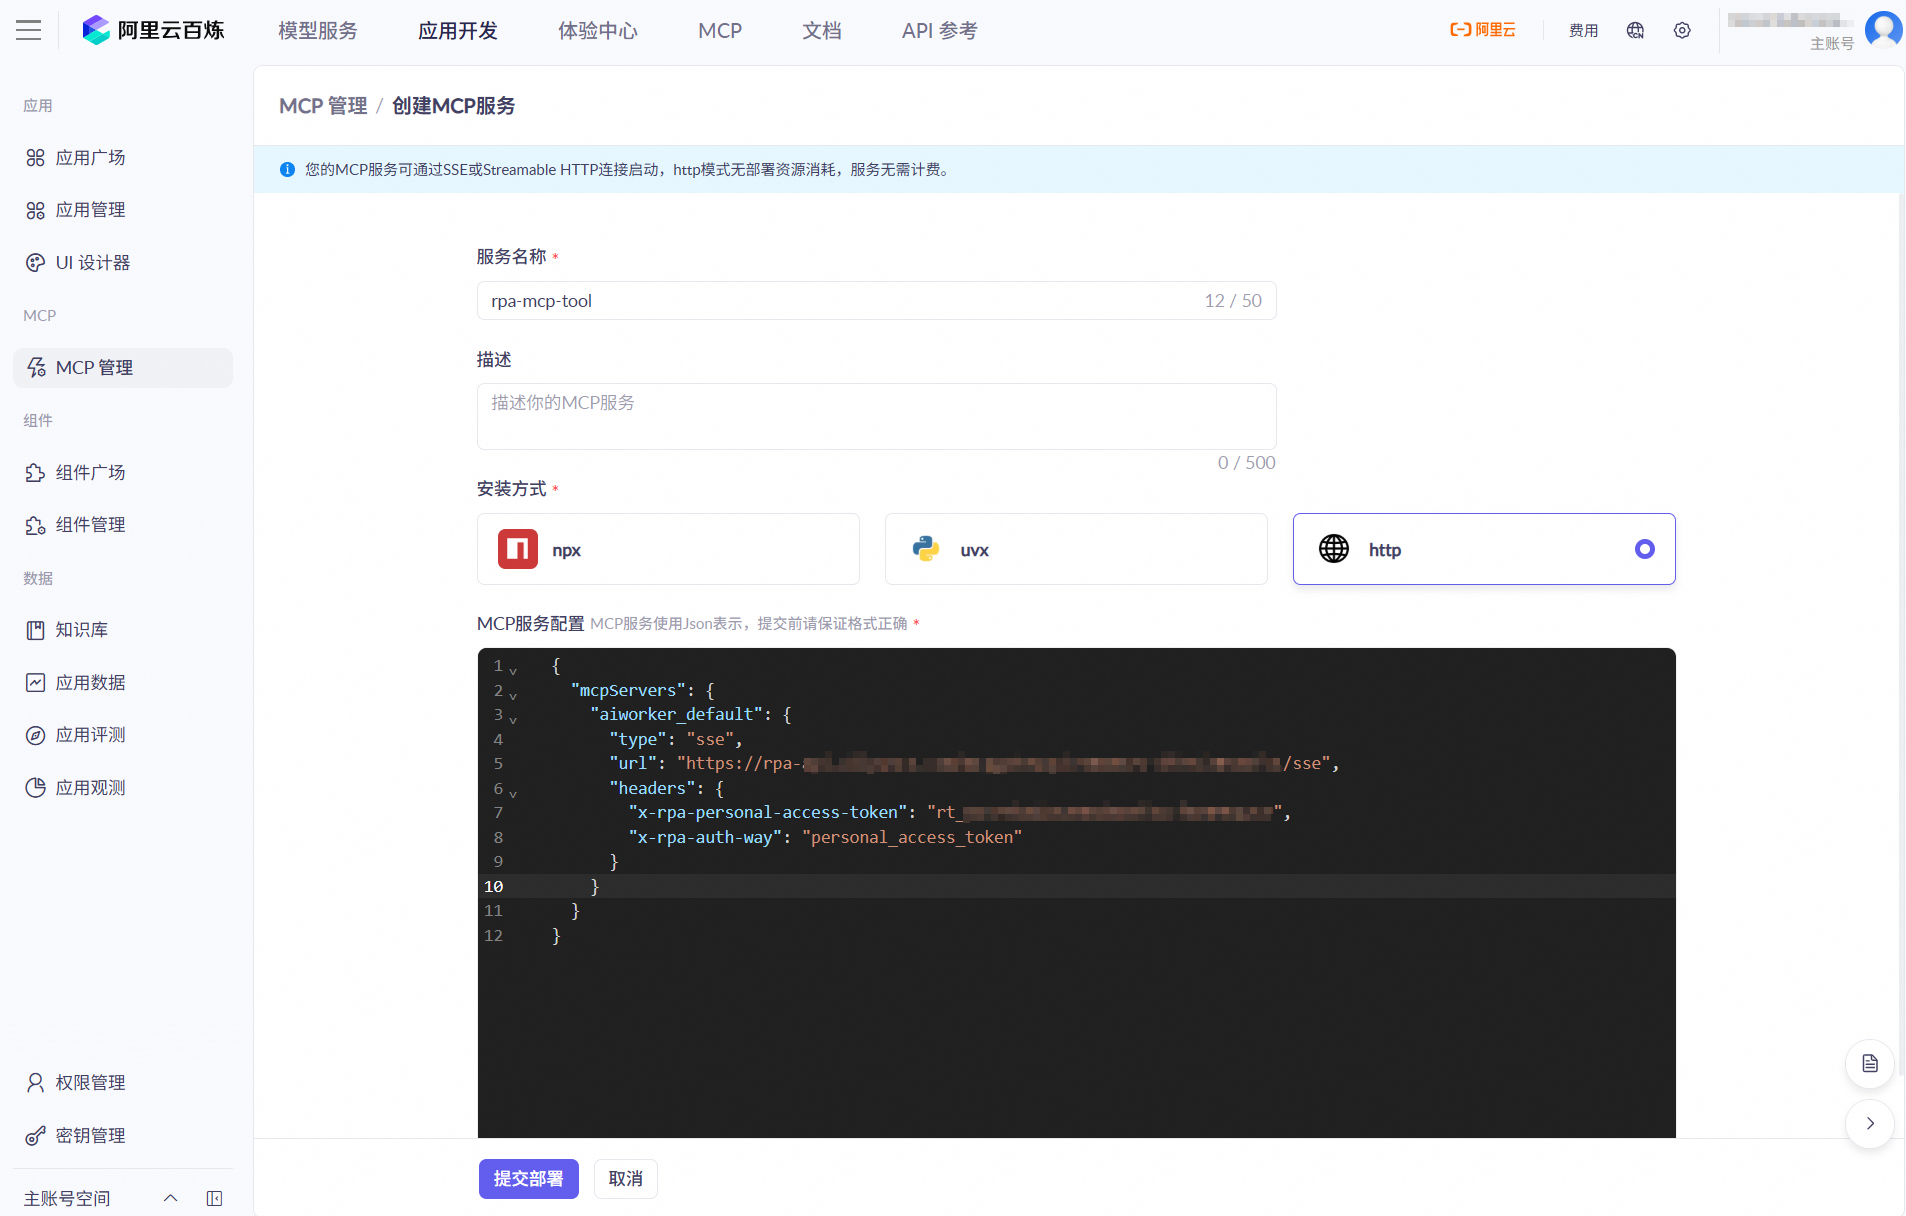1906x1216 pixels.
Task: Open the API 参考 top tab
Action: click(940, 30)
